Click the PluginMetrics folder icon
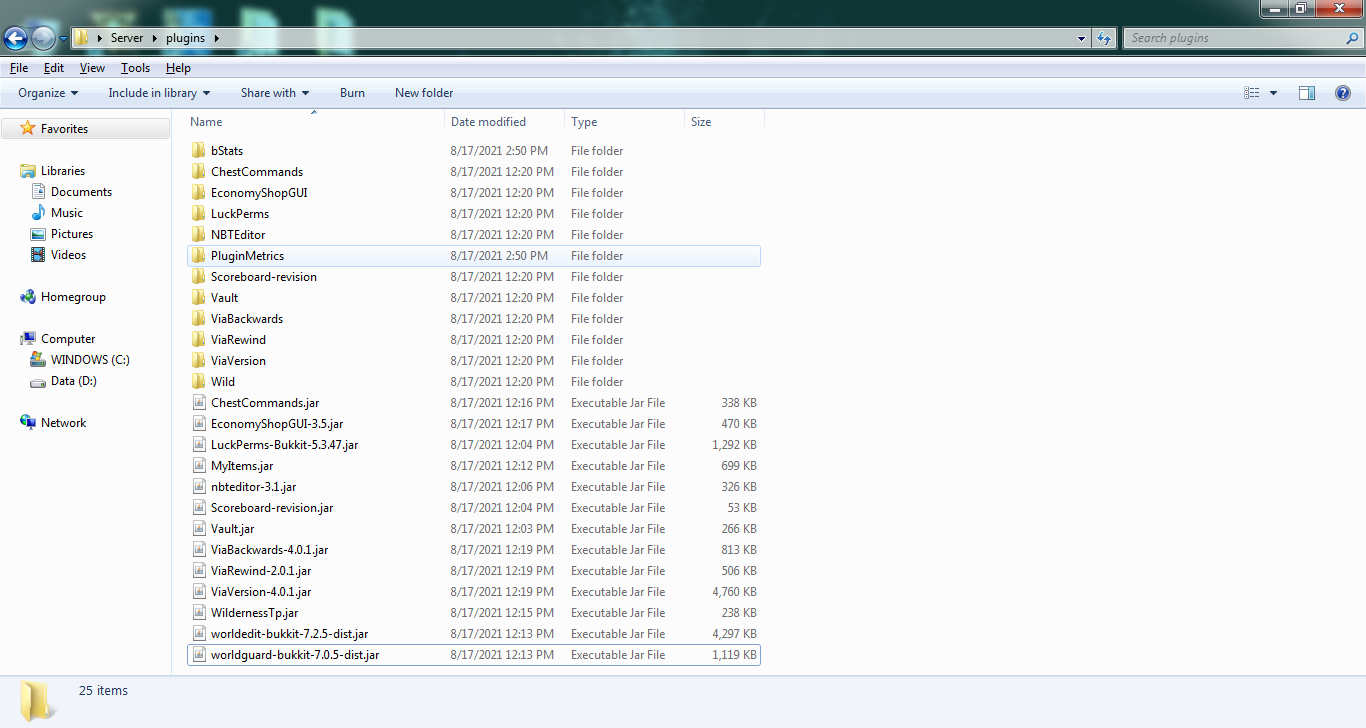 coord(199,256)
